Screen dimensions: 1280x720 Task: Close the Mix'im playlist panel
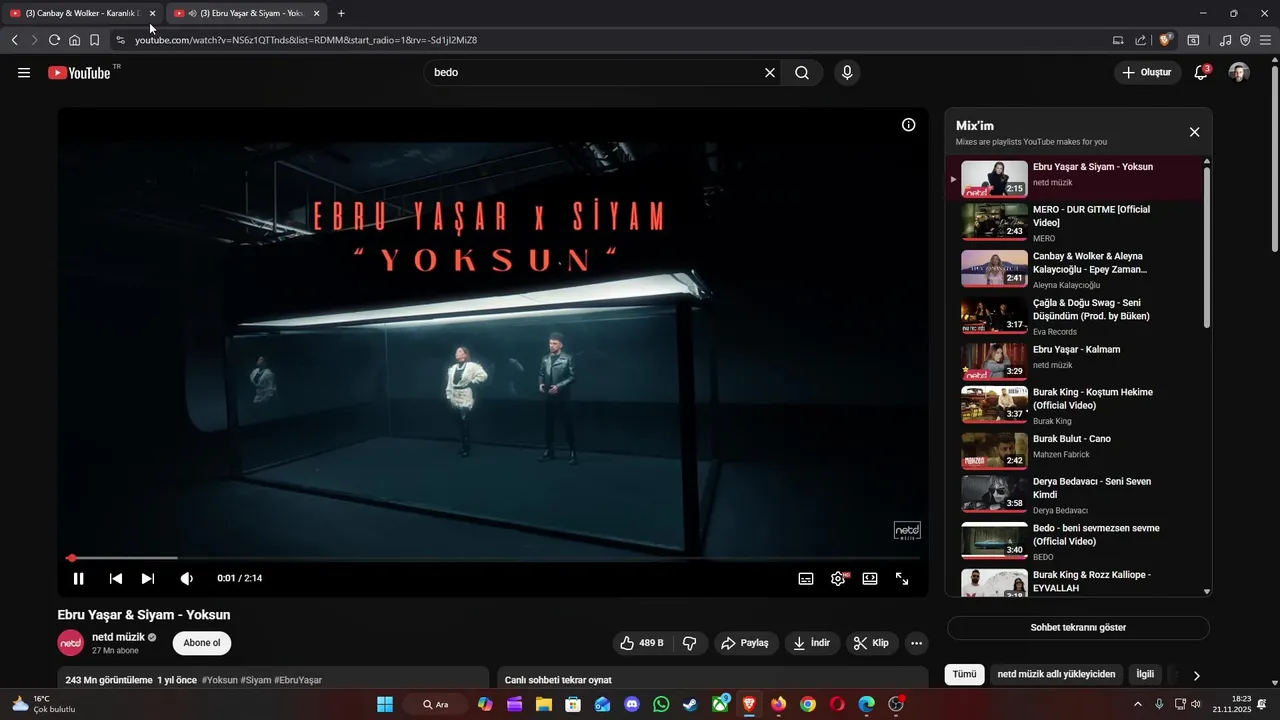1194,132
